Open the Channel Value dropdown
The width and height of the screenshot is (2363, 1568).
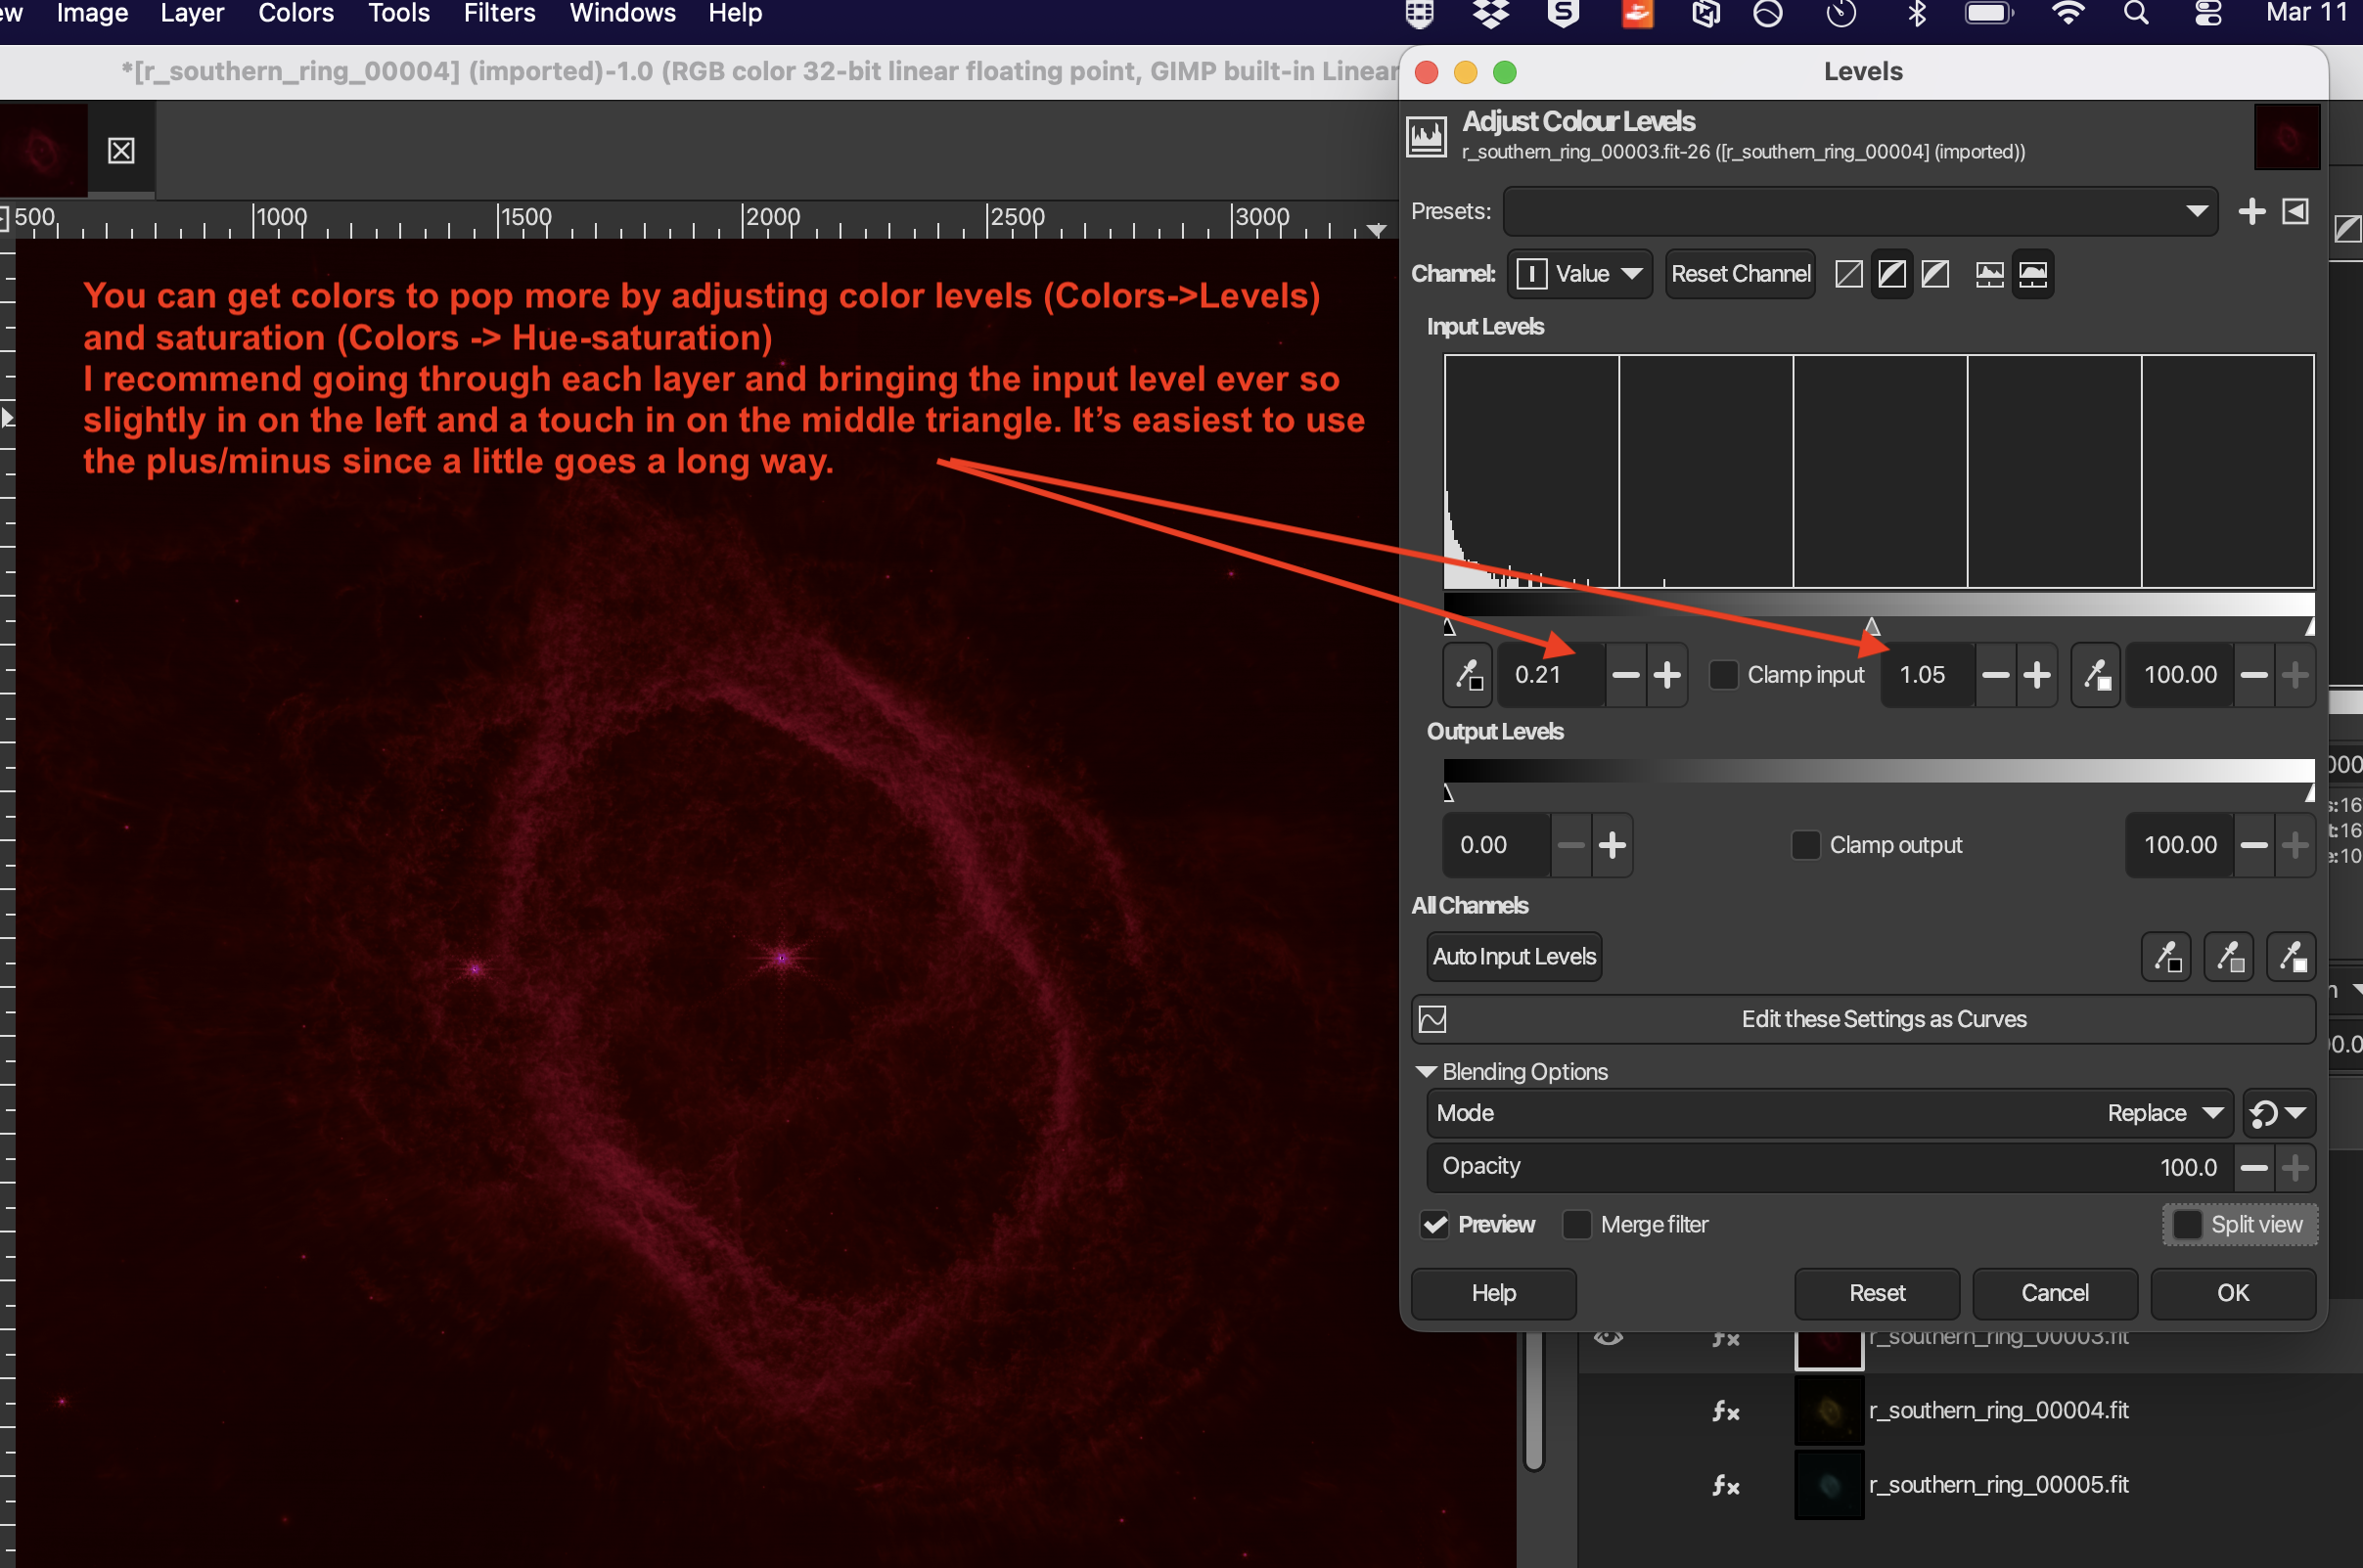point(1579,274)
